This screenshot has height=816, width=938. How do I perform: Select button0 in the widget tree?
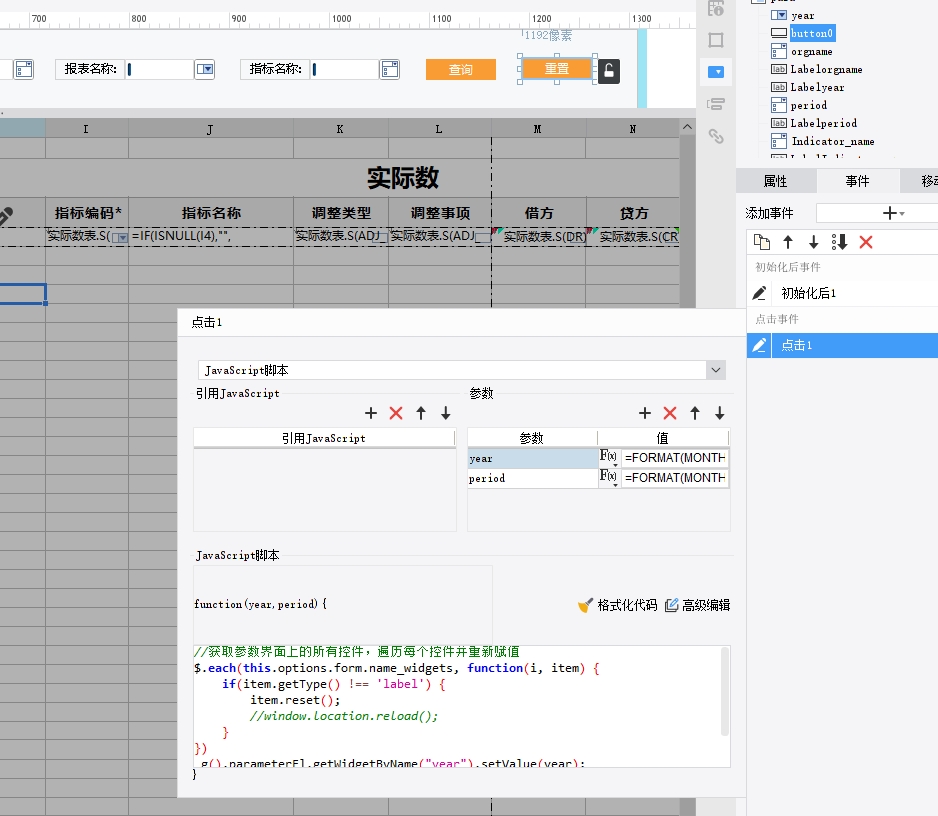coord(812,34)
